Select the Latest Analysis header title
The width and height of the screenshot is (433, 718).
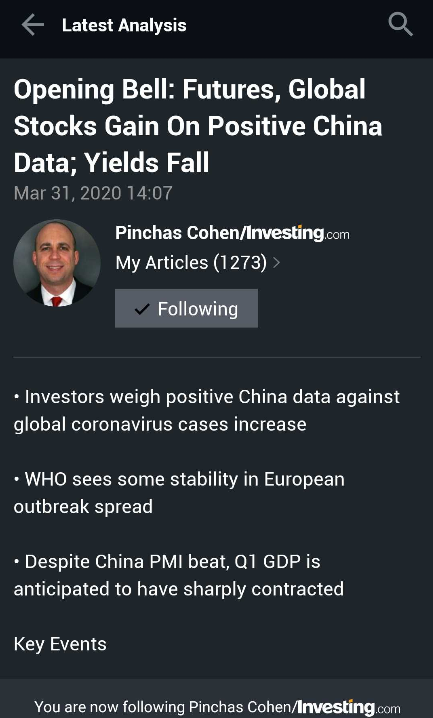(124, 25)
